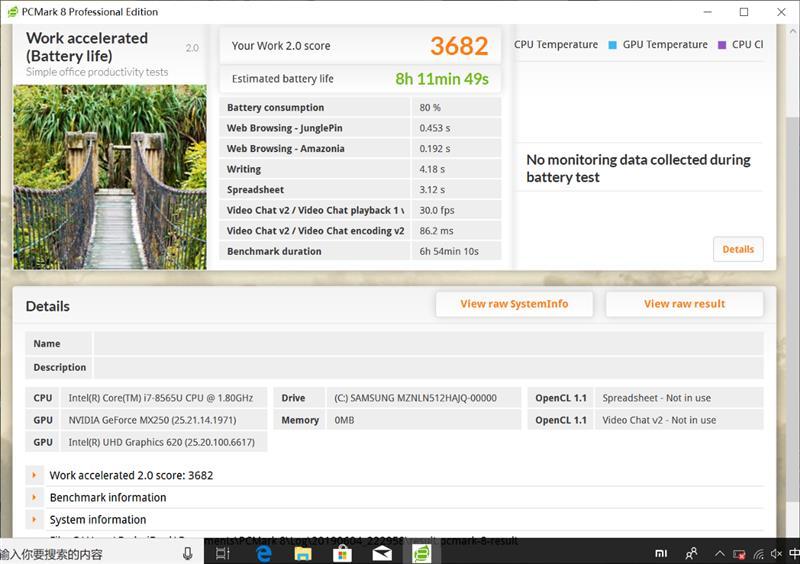The height and width of the screenshot is (564, 800).
Task: Select the Battery consumption row
Action: pyautogui.click(x=360, y=107)
